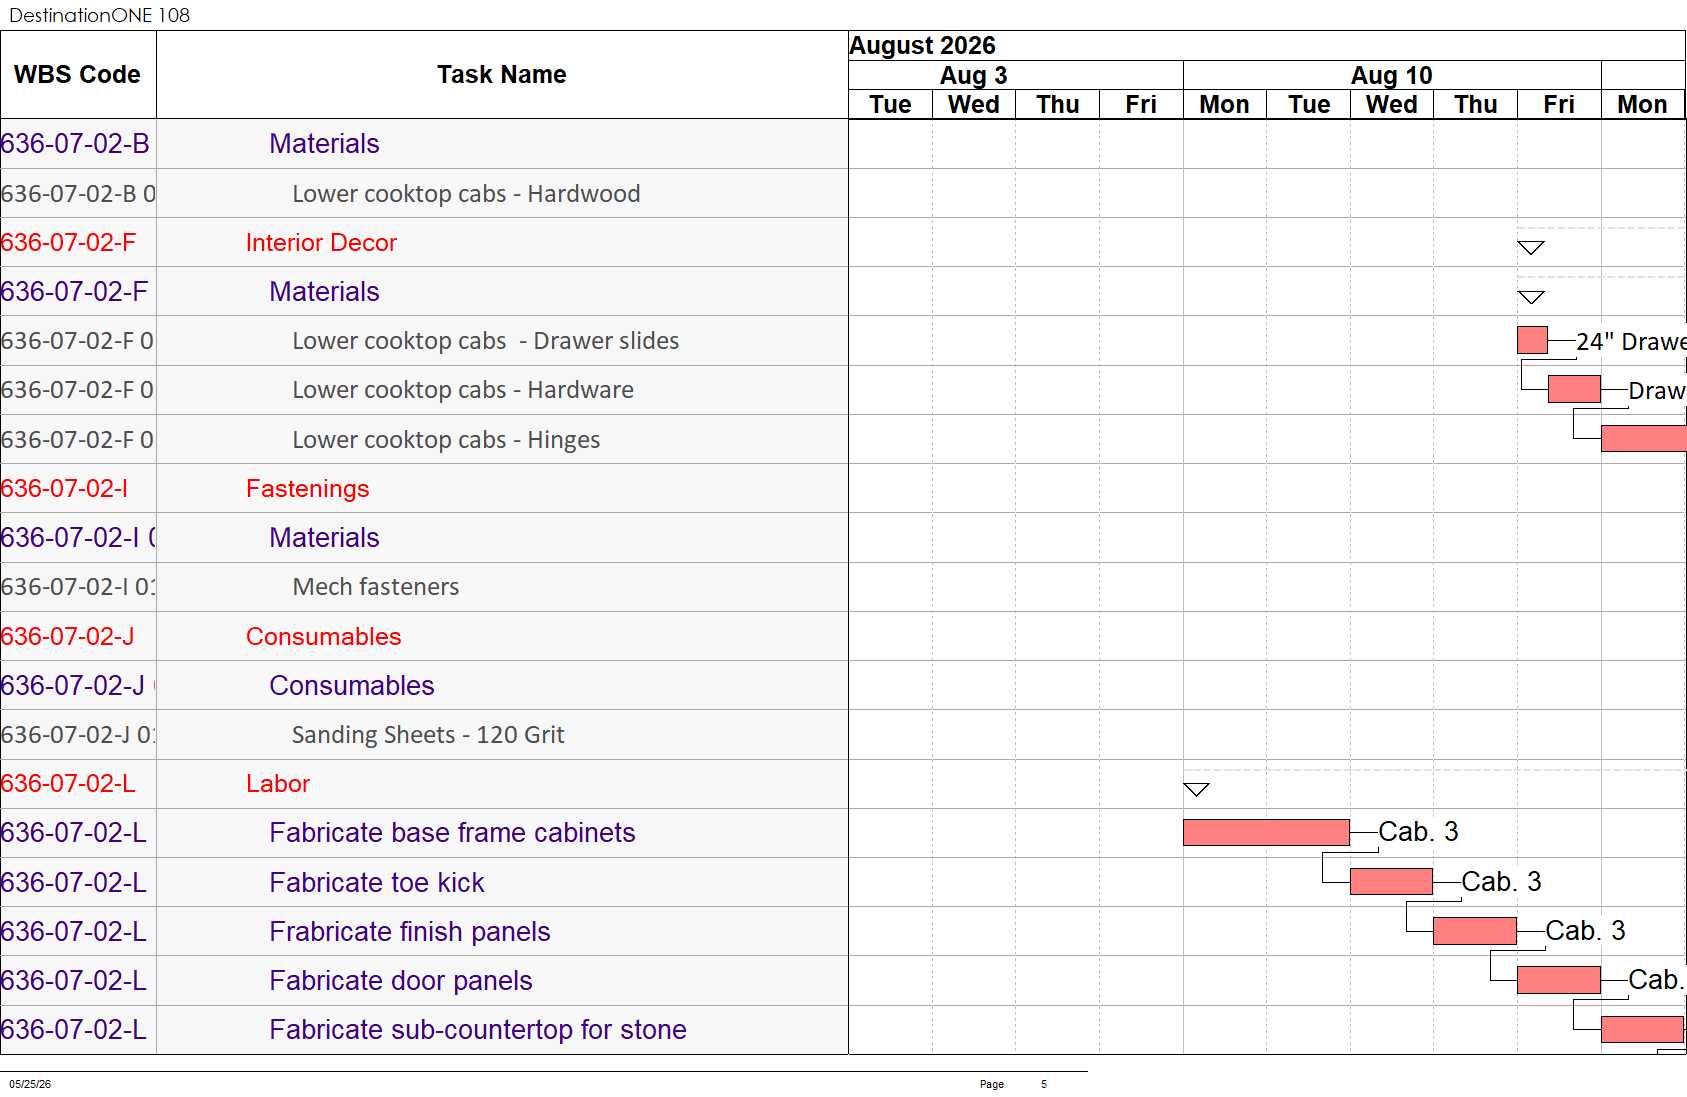Click the Thu header under Aug 3
This screenshot has width=1687, height=1097.
1058,105
